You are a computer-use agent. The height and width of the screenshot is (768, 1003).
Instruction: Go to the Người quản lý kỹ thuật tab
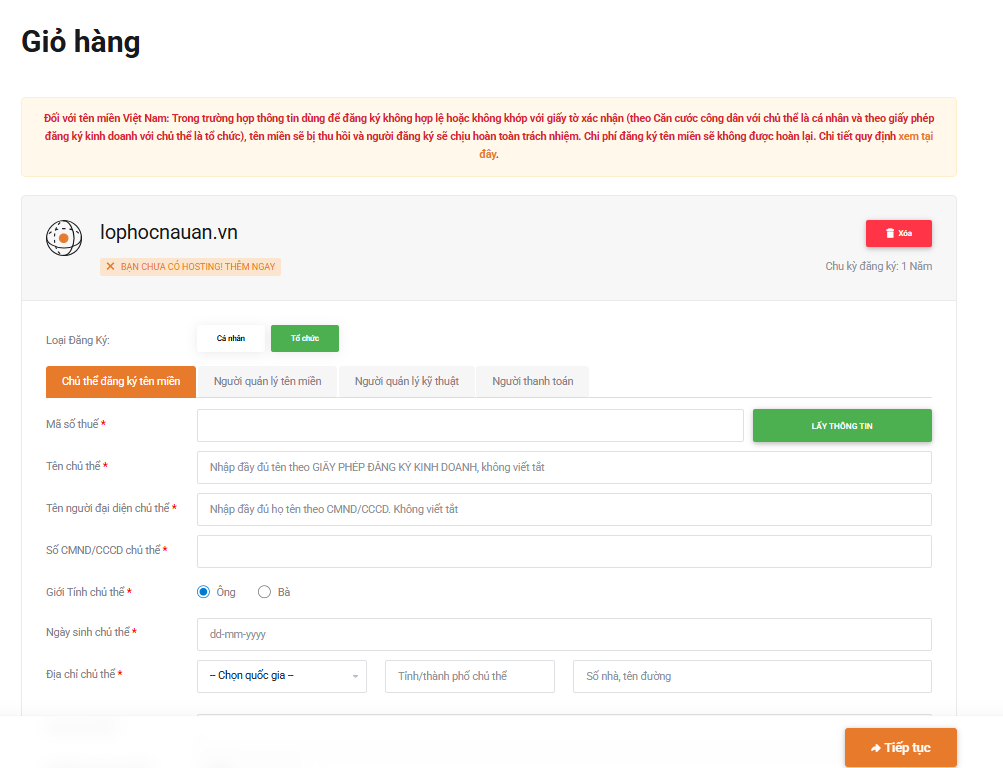406,381
